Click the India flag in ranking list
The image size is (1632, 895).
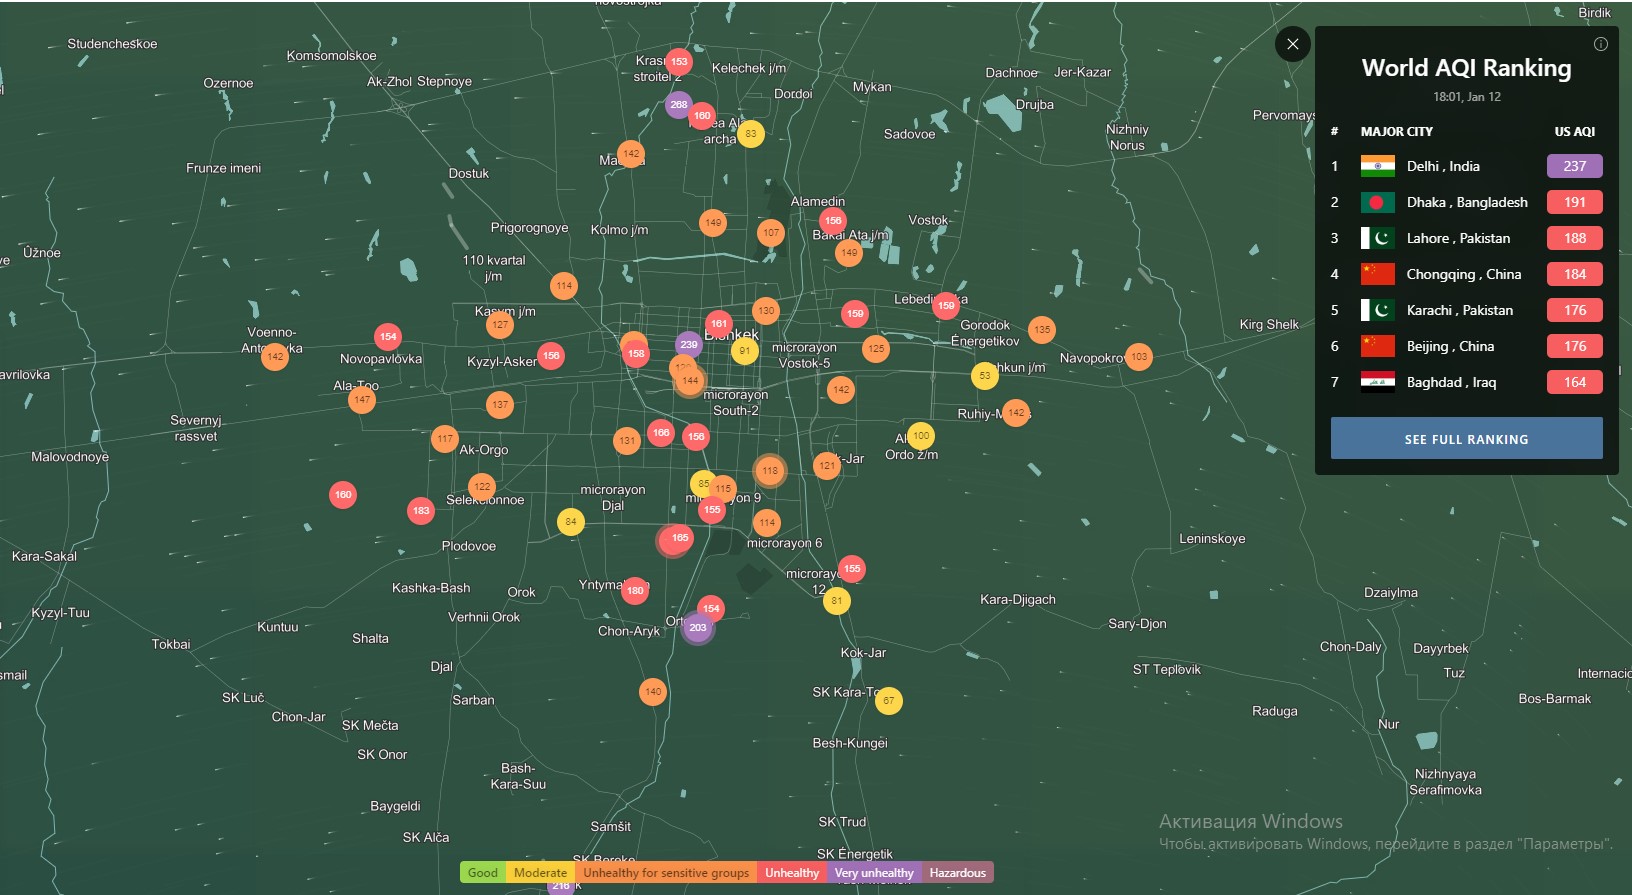1377,166
